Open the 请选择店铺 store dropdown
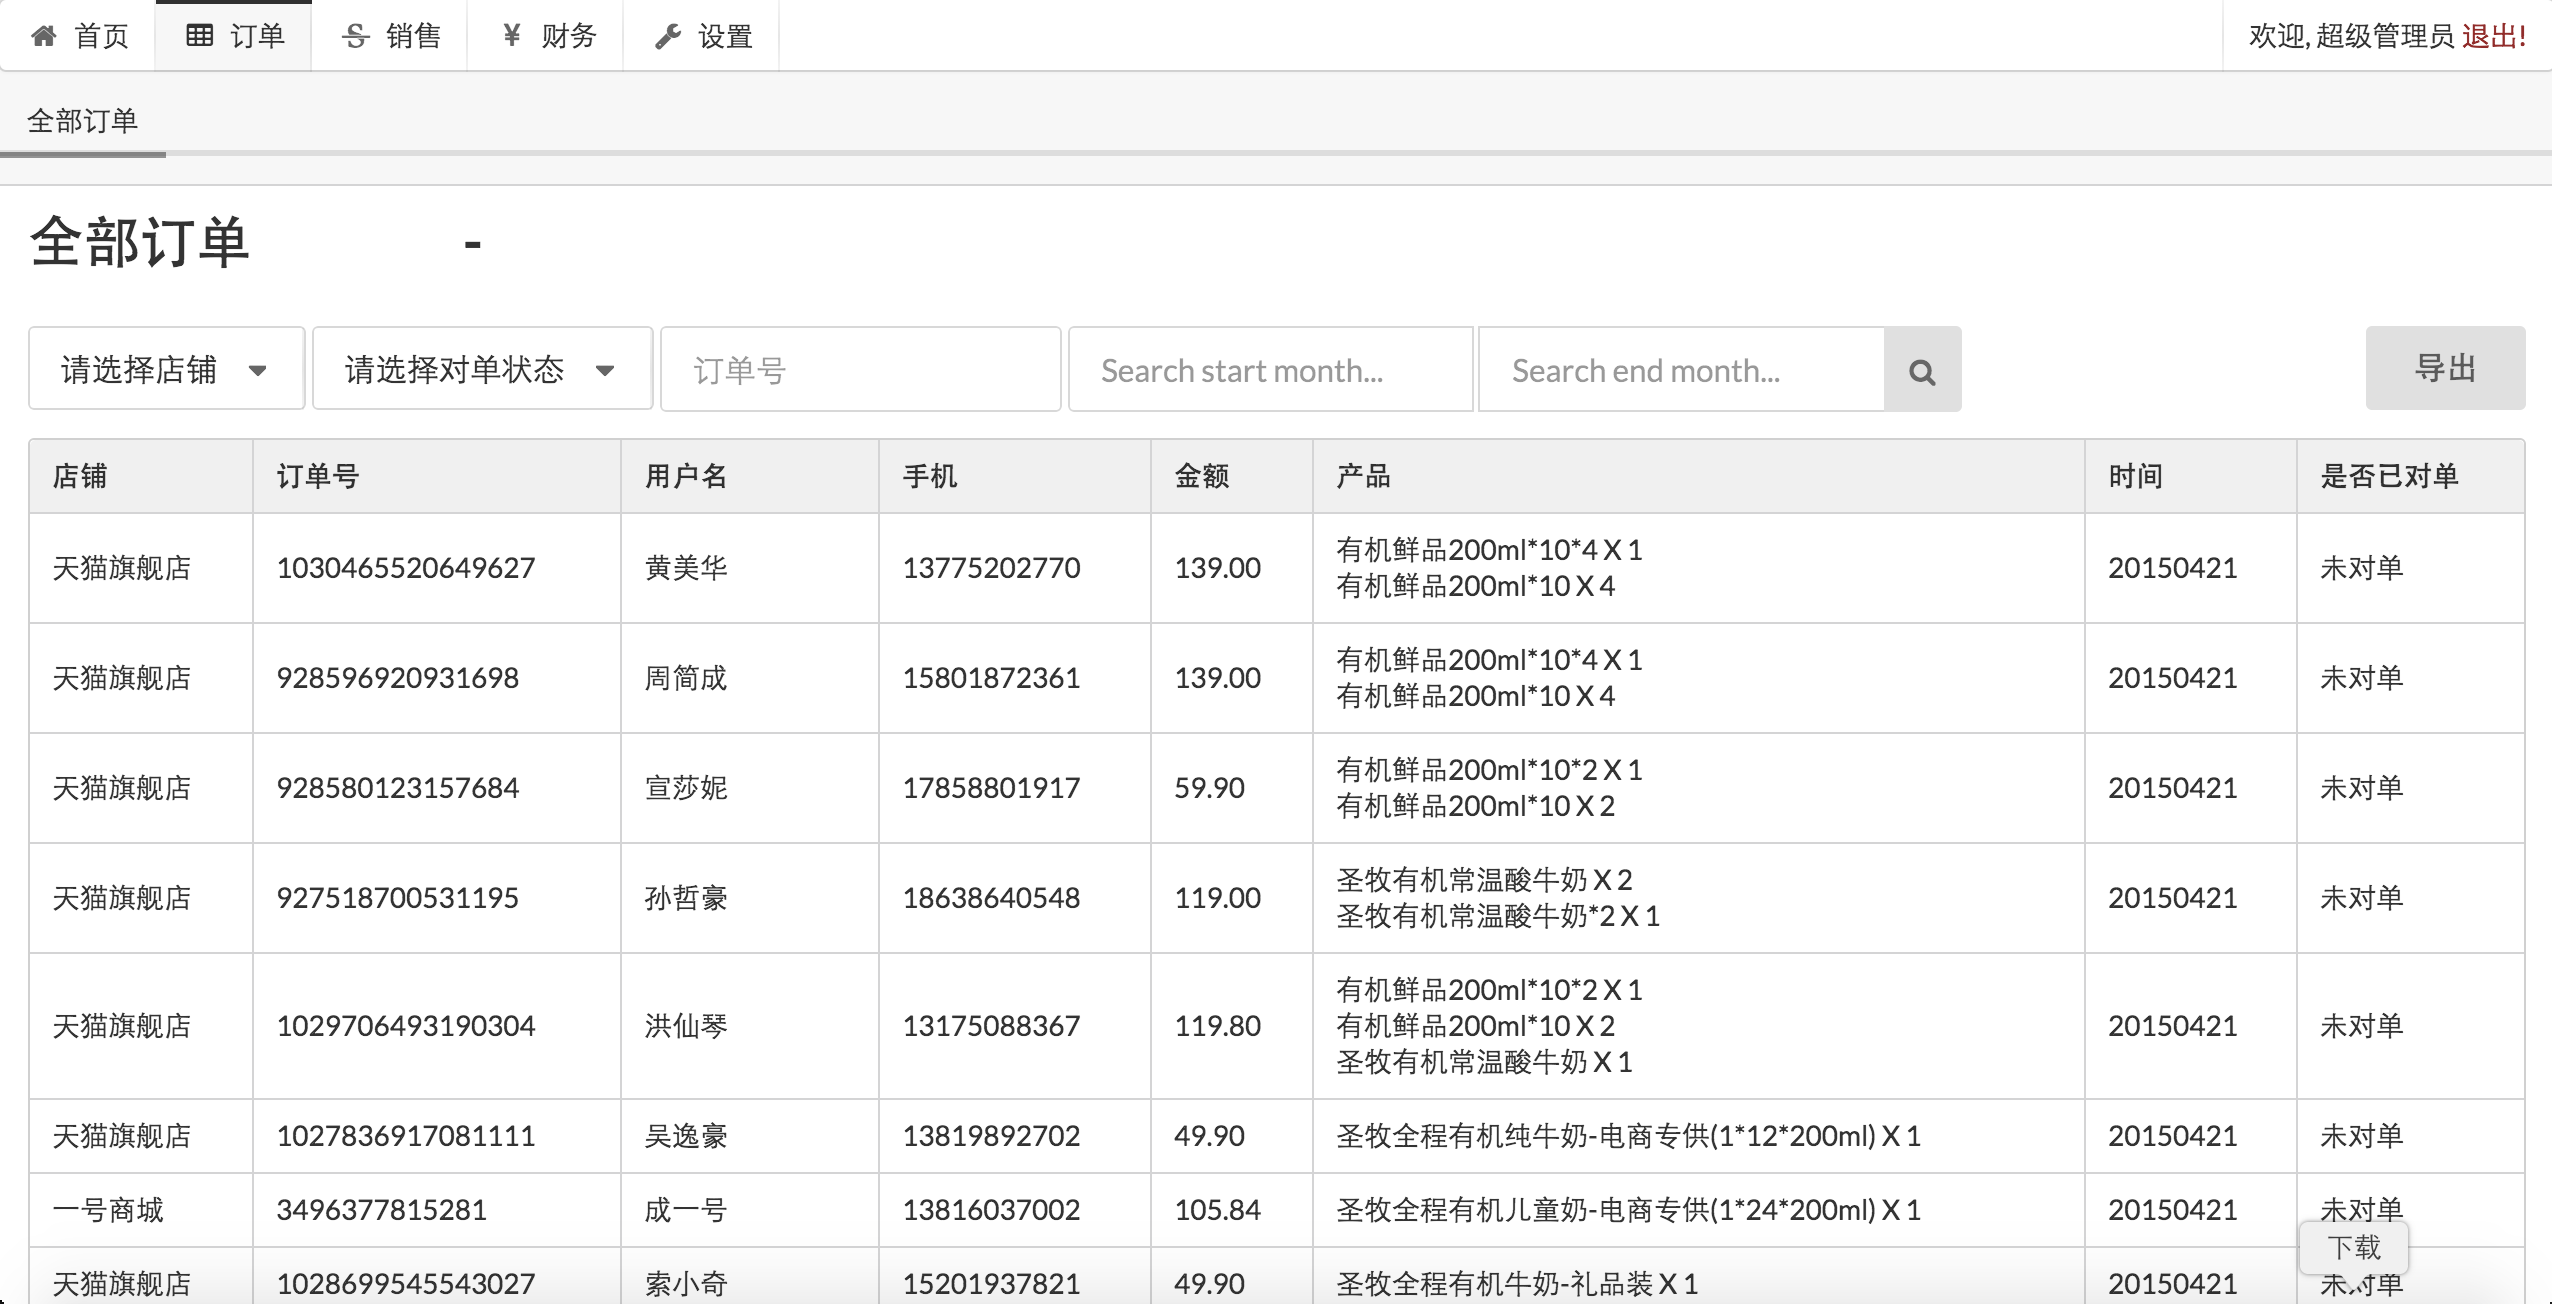This screenshot has height=1304, width=2552. (x=140, y=369)
